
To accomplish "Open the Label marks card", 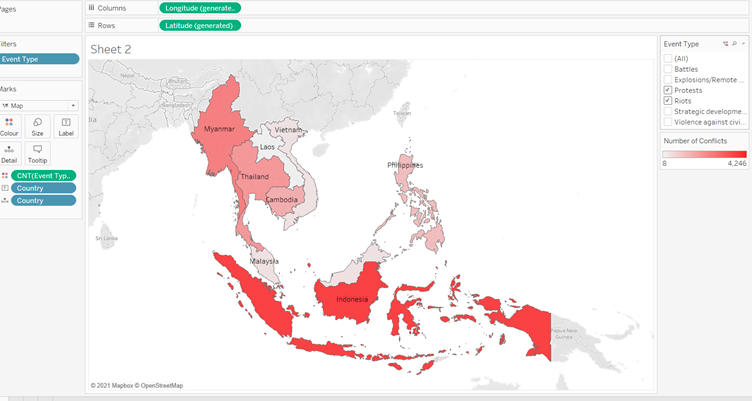I will pos(66,127).
